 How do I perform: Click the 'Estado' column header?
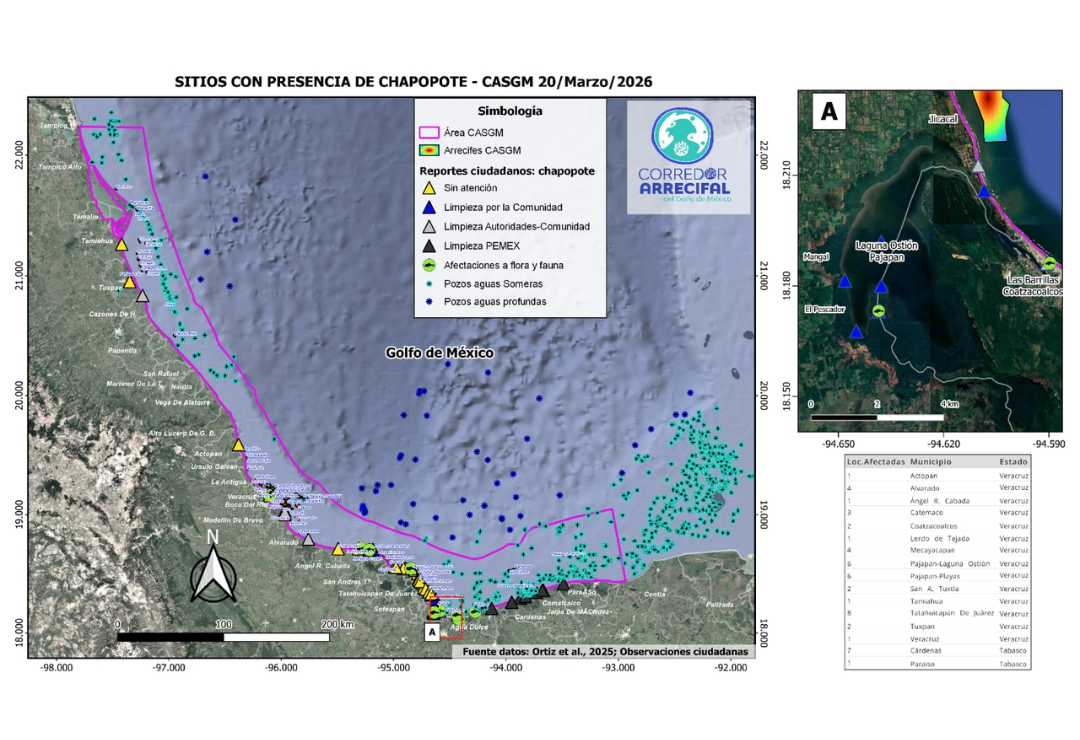(x=1016, y=462)
